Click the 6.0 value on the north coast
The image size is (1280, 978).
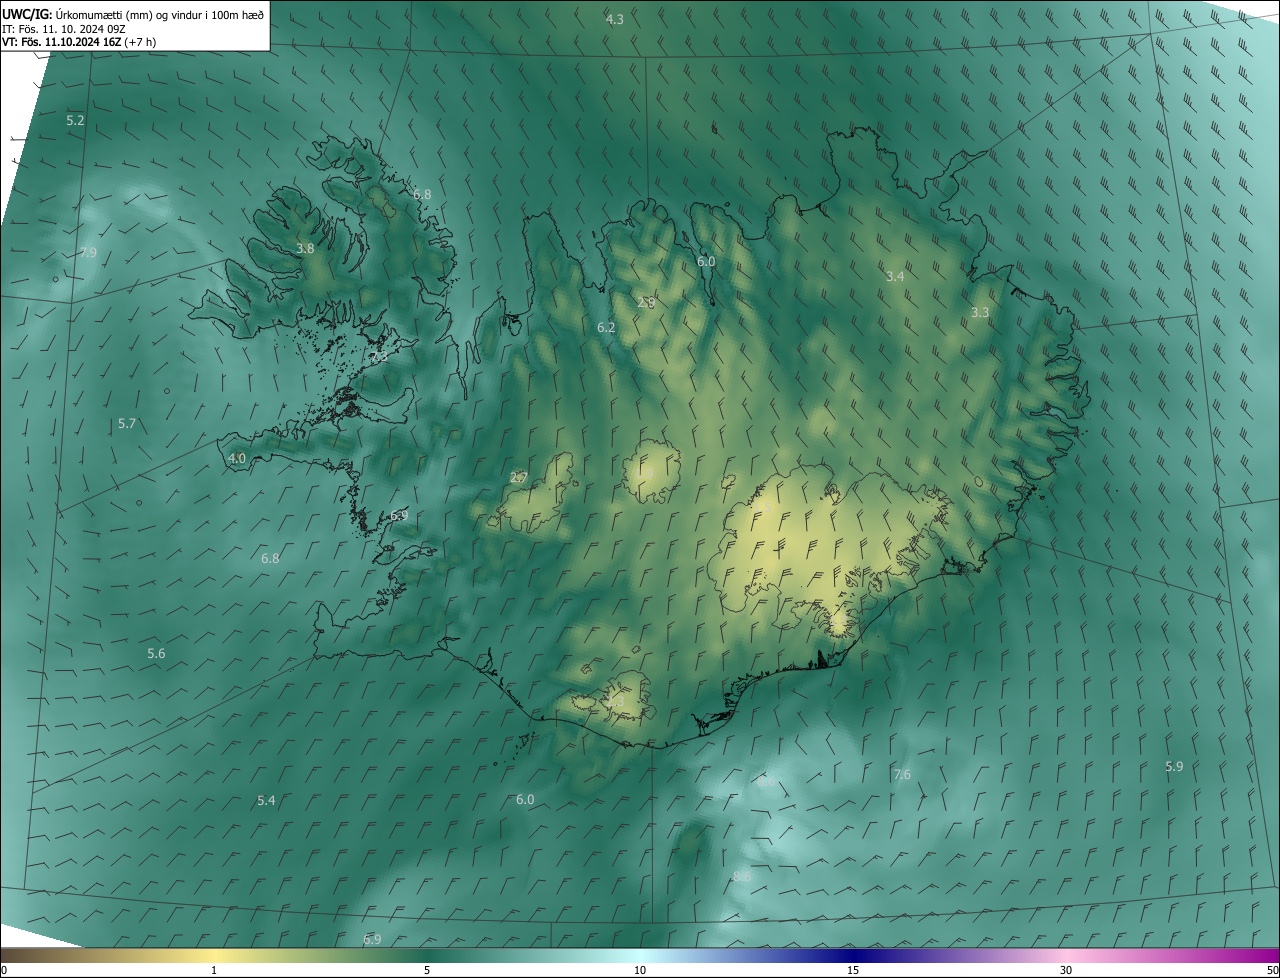(x=706, y=261)
